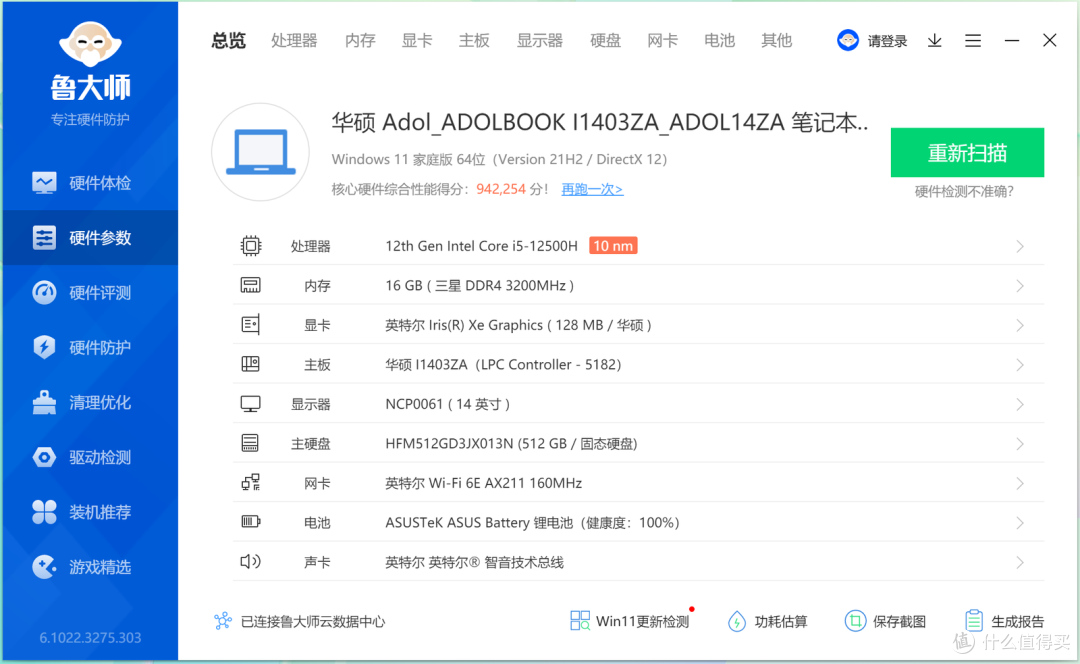Click 已连接鲁大师云数据中心 status text

(313, 621)
